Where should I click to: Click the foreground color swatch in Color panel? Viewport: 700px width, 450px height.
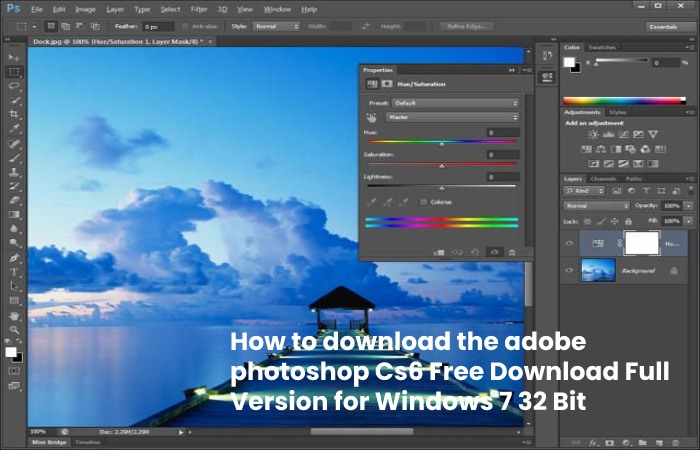tap(569, 62)
